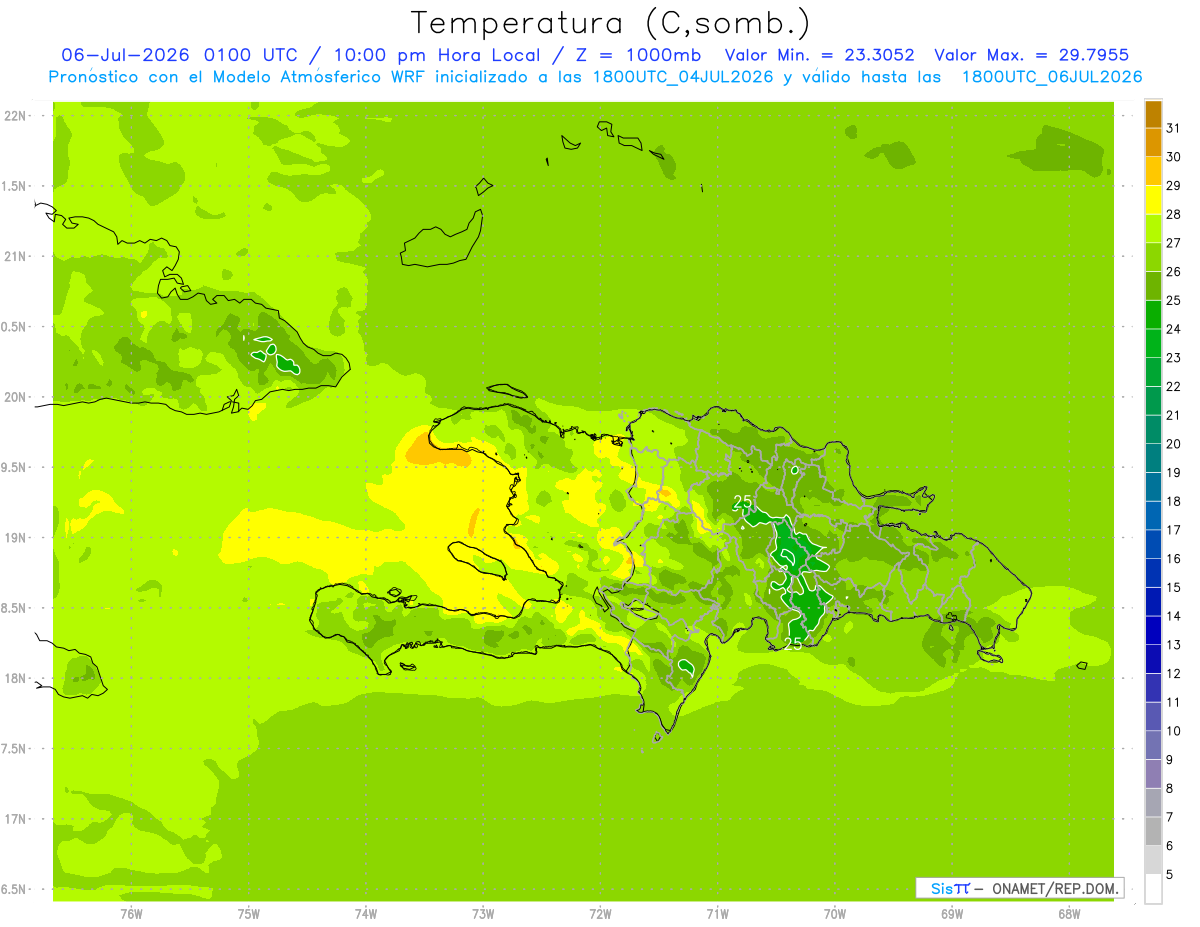Click the "76W" longitude axis label
Image resolution: width=1200 pixels, height=927 pixels.
[x=131, y=914]
